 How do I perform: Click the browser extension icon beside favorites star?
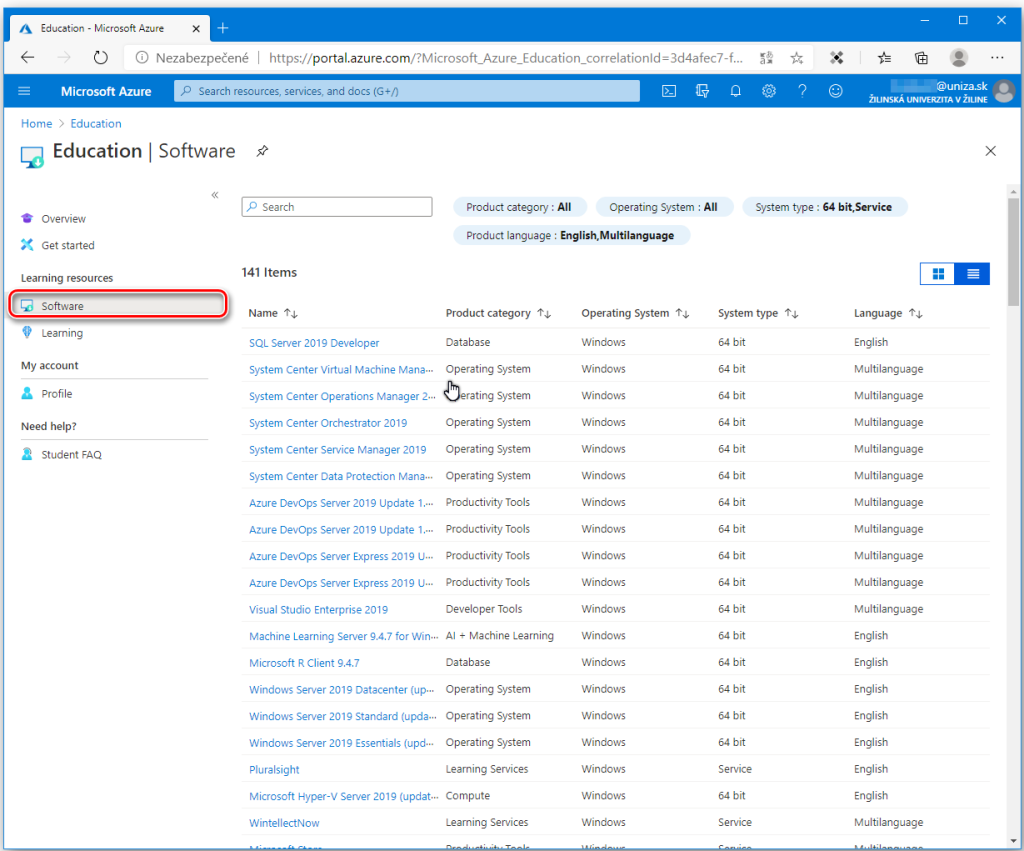pos(837,58)
